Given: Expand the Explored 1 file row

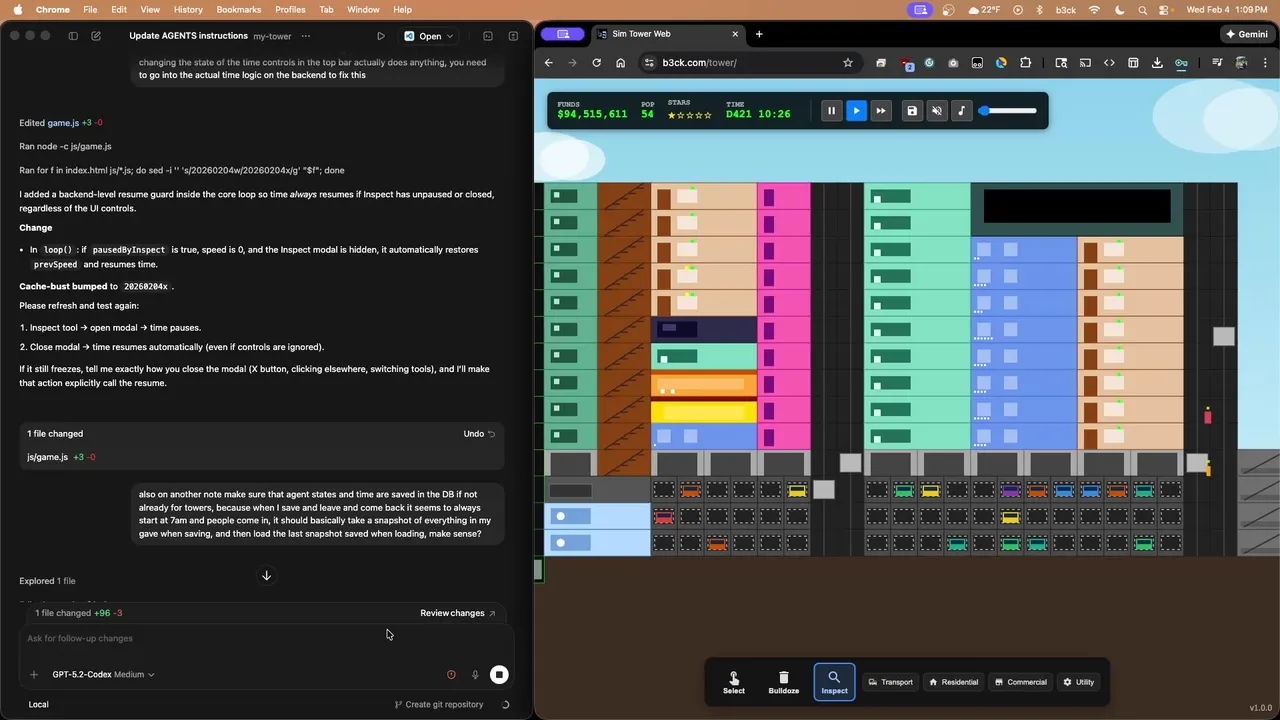Looking at the screenshot, I should coord(47,581).
